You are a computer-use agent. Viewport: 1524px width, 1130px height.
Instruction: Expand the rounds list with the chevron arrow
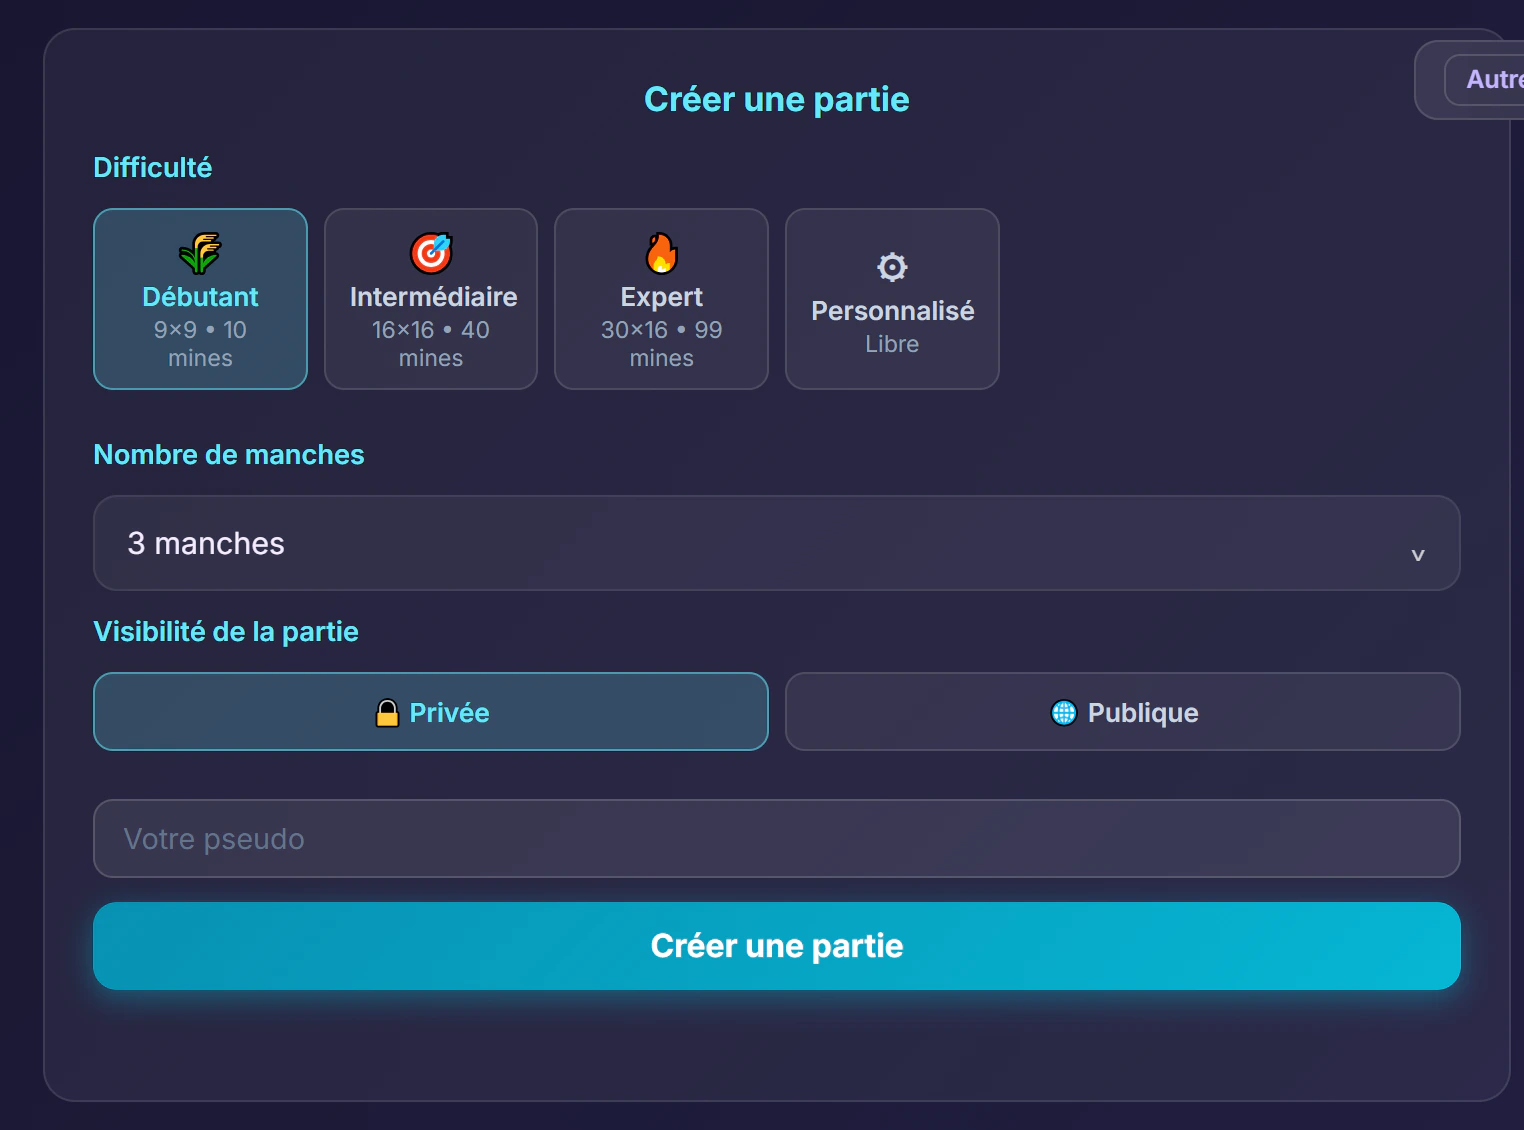1417,555
